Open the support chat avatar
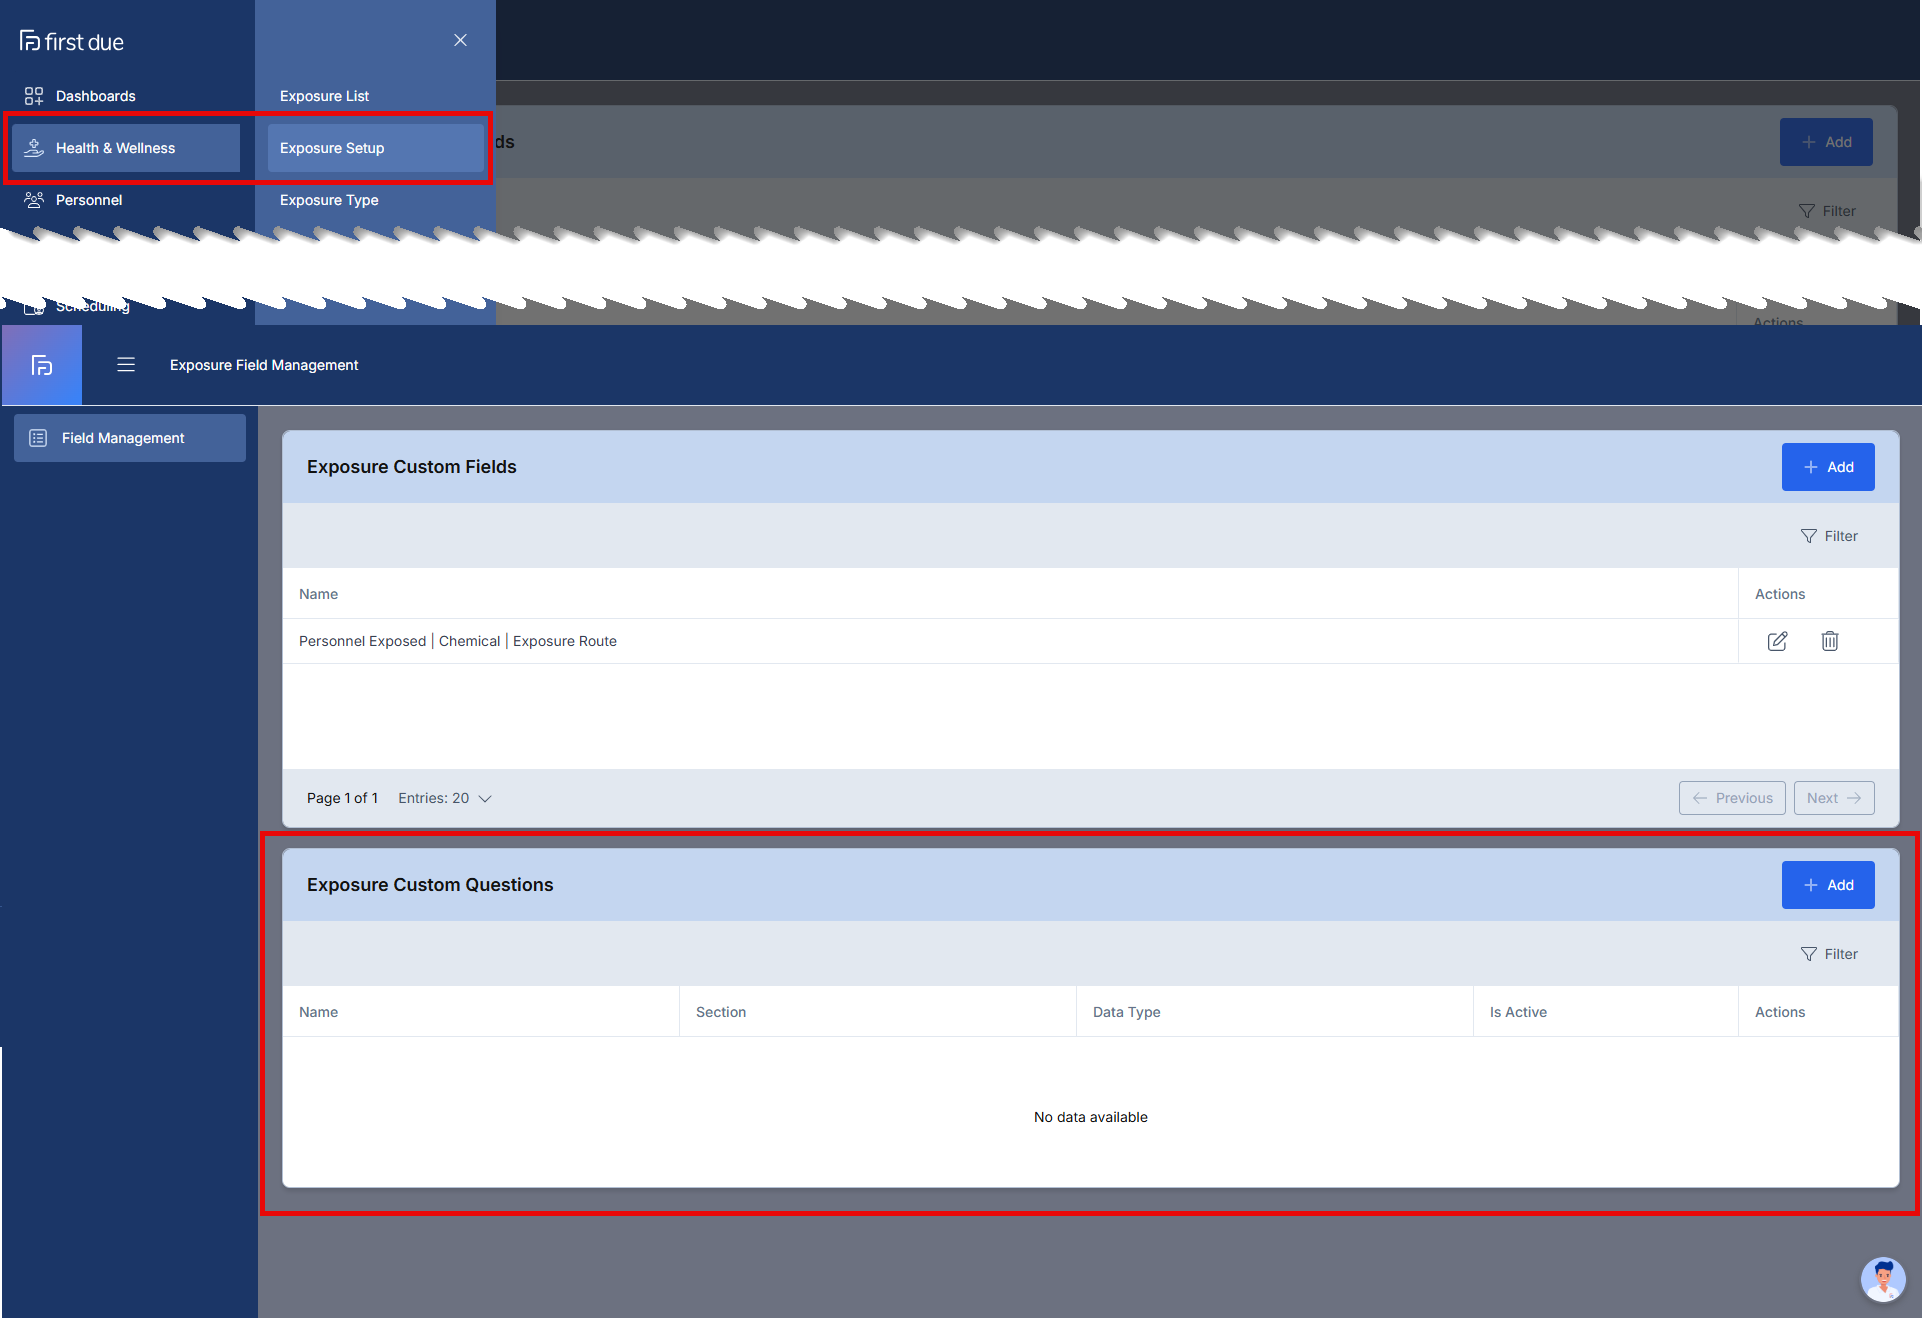Screen dimensions: 1922x1318 pyautogui.click(x=1883, y=1279)
